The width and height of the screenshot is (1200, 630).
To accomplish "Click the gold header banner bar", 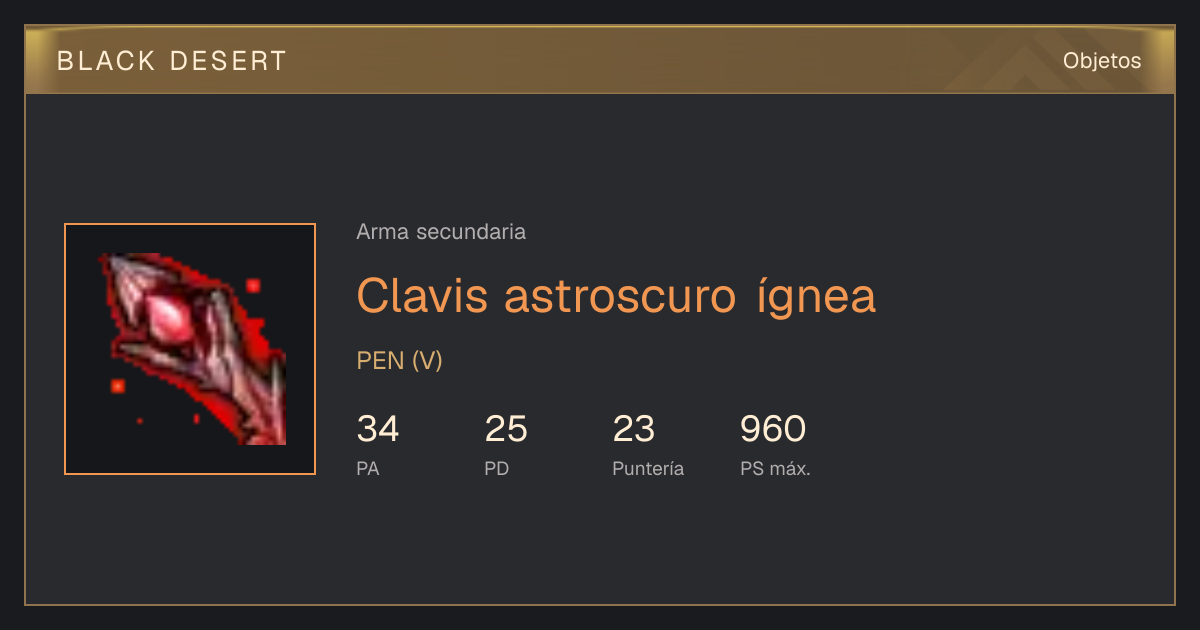I will pos(600,60).
